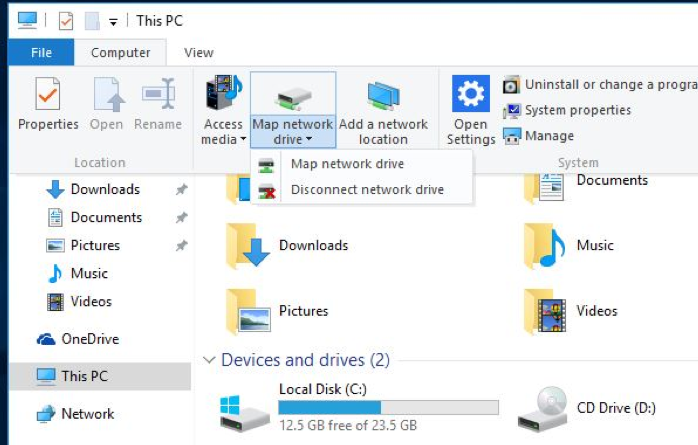Click the Rename ribbon button

(158, 104)
